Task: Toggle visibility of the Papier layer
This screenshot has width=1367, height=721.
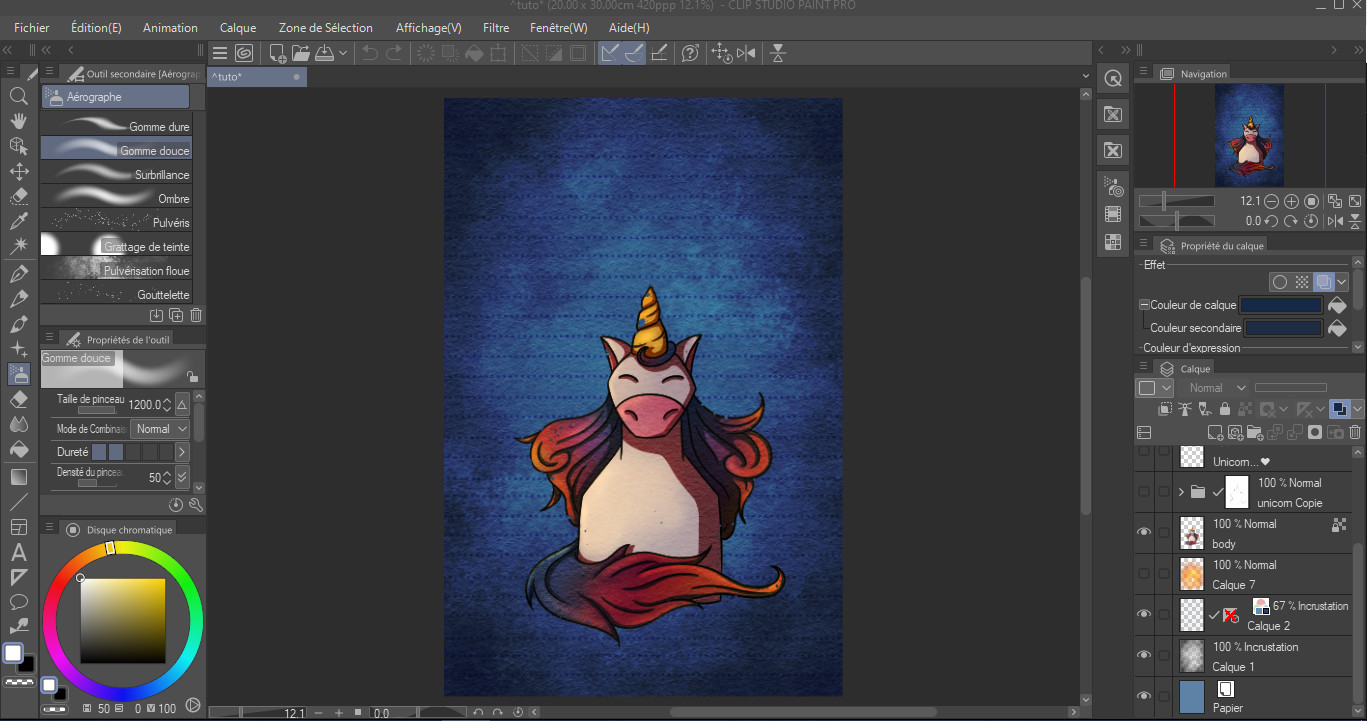Action: pos(1143,696)
